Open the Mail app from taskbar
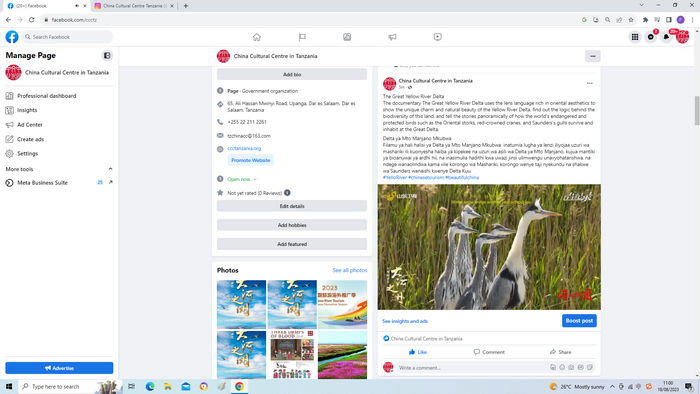This screenshot has height=394, width=700. click(x=186, y=386)
